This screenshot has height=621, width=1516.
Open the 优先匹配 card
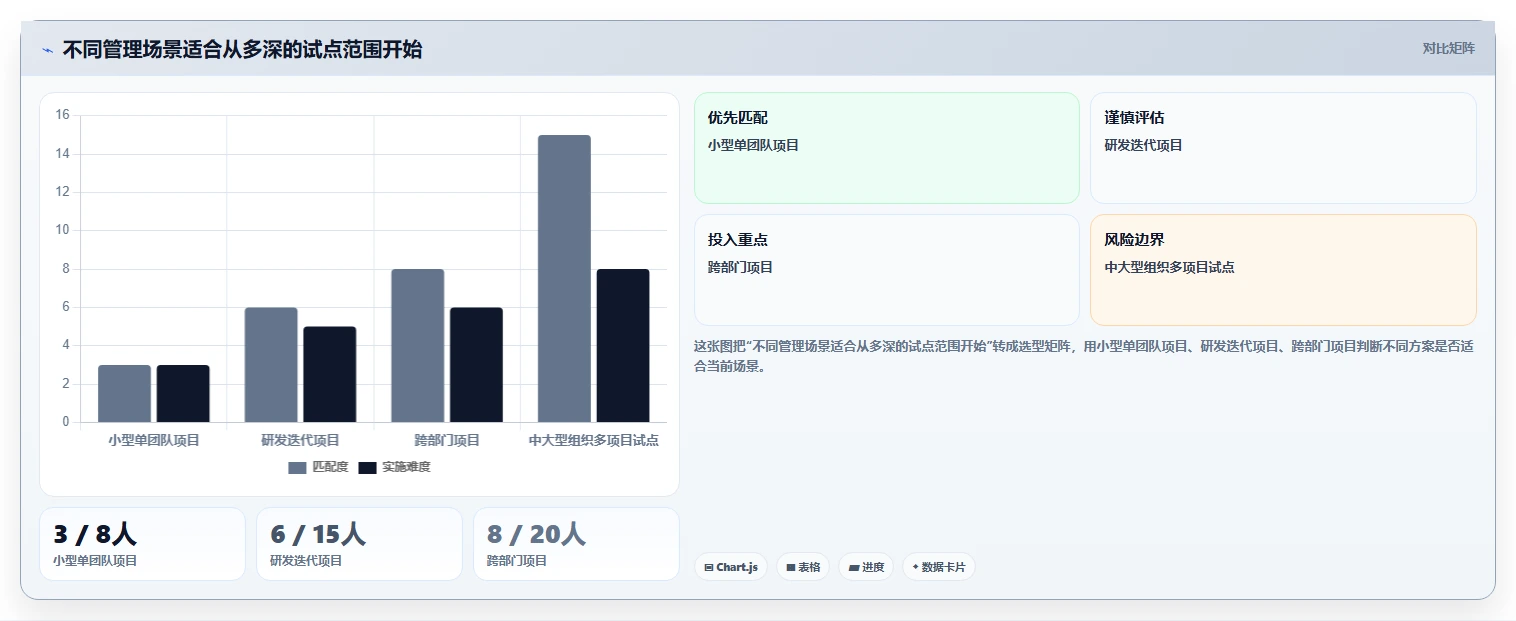pyautogui.click(x=887, y=148)
